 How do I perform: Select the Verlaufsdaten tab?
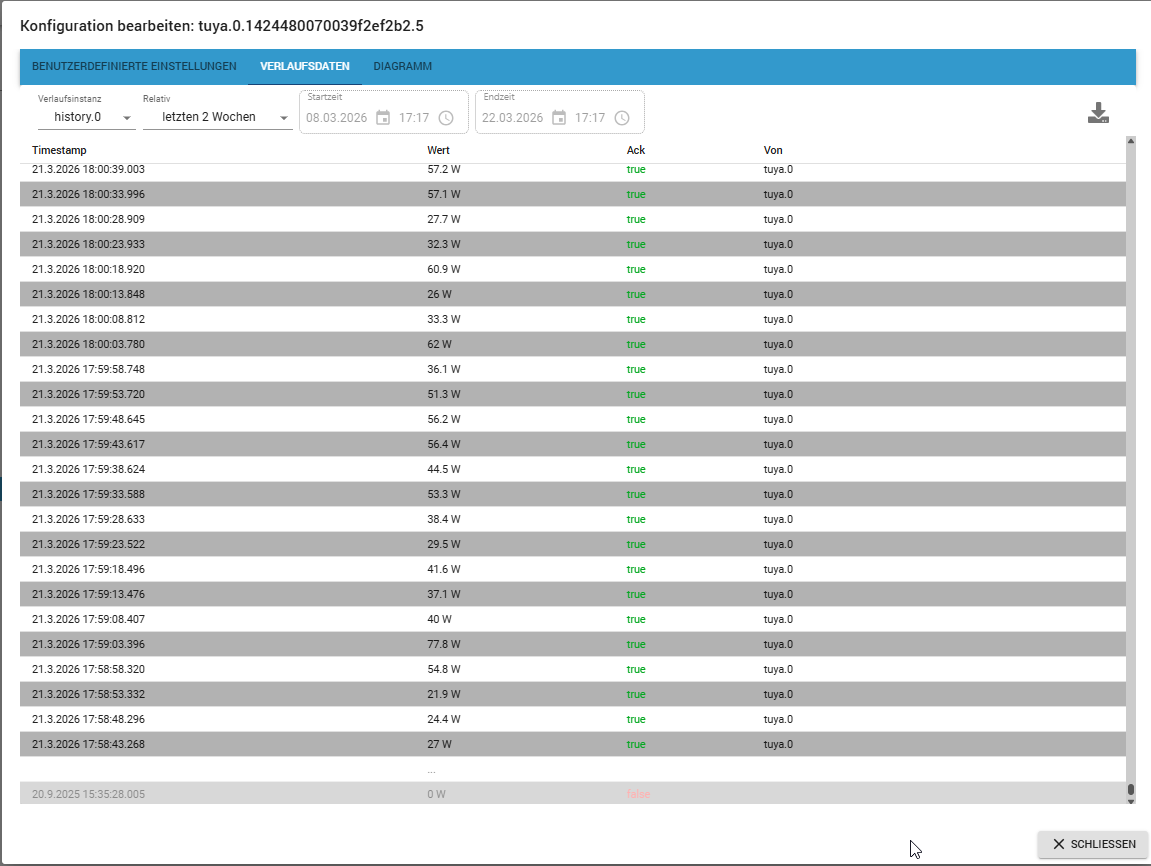[305, 66]
